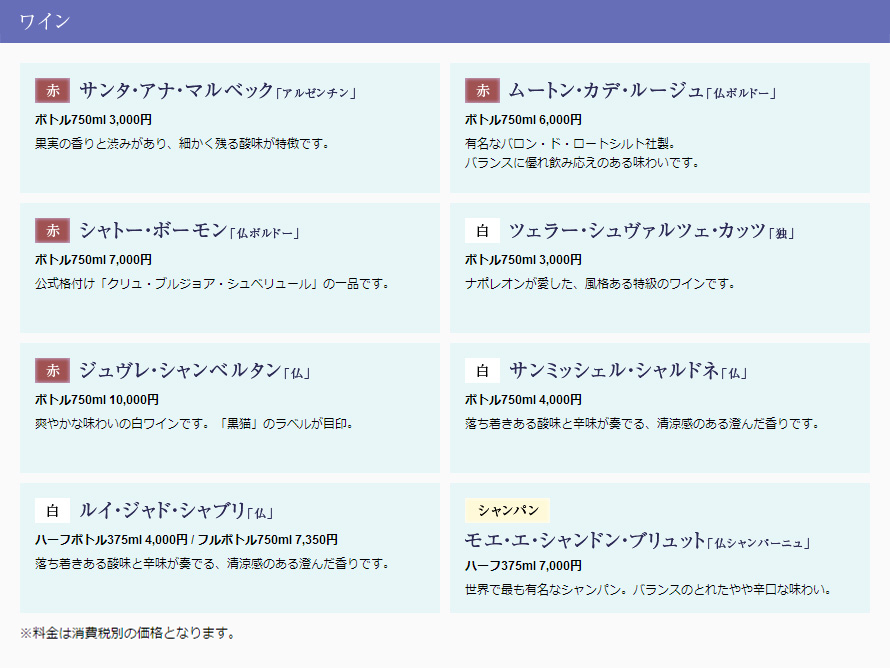Select the サンタ・アナ・マルベック wine title
Viewport: 890px width, 668px height.
176,91
